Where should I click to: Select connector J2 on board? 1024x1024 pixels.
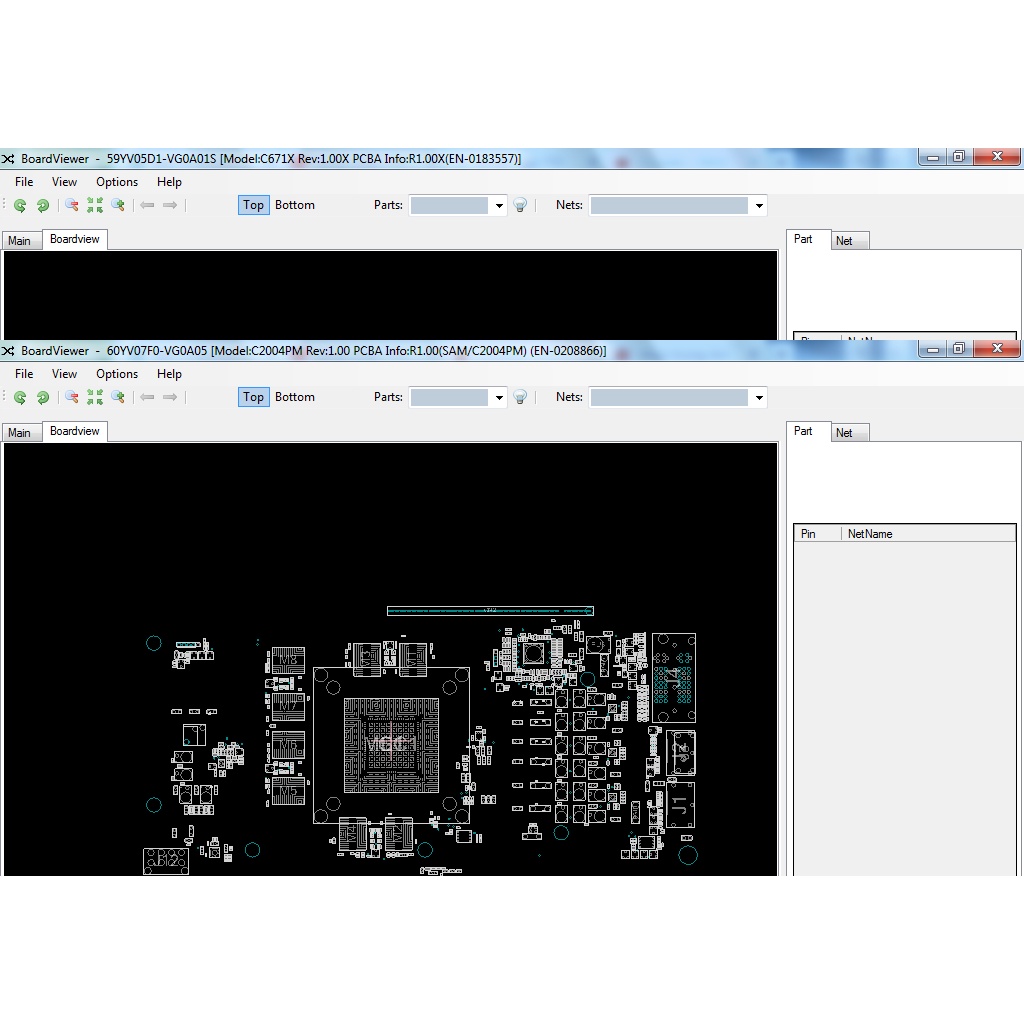[680, 753]
